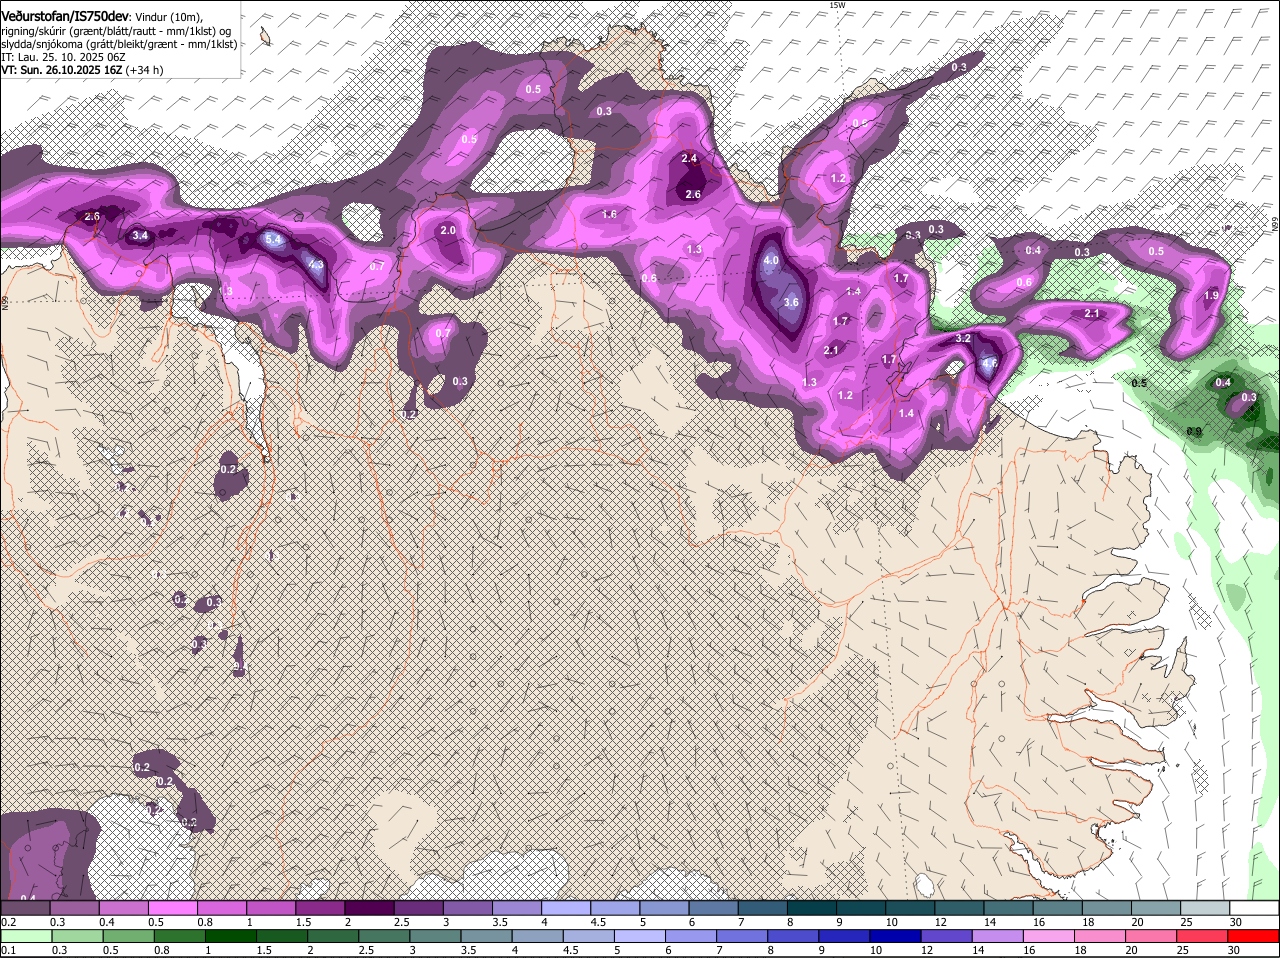Click the 0.9 value in the green rain area

tap(1193, 431)
